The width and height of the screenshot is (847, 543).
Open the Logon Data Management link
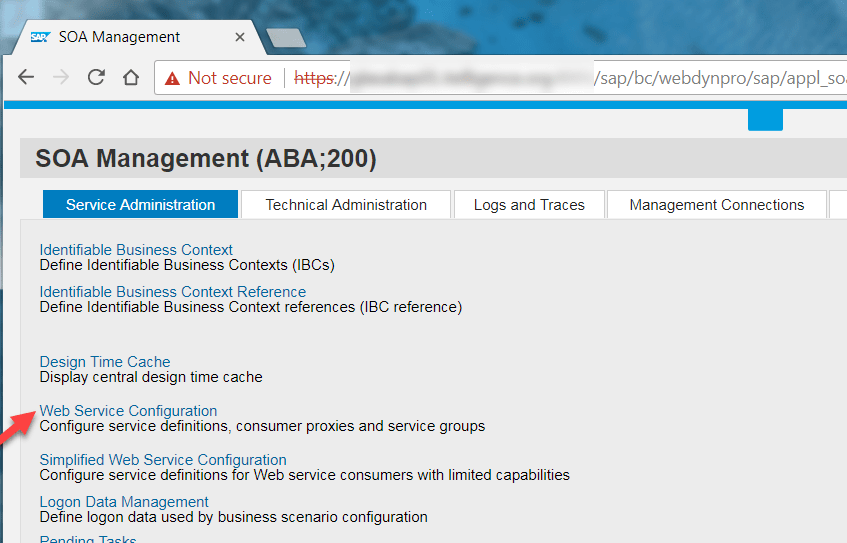click(124, 502)
